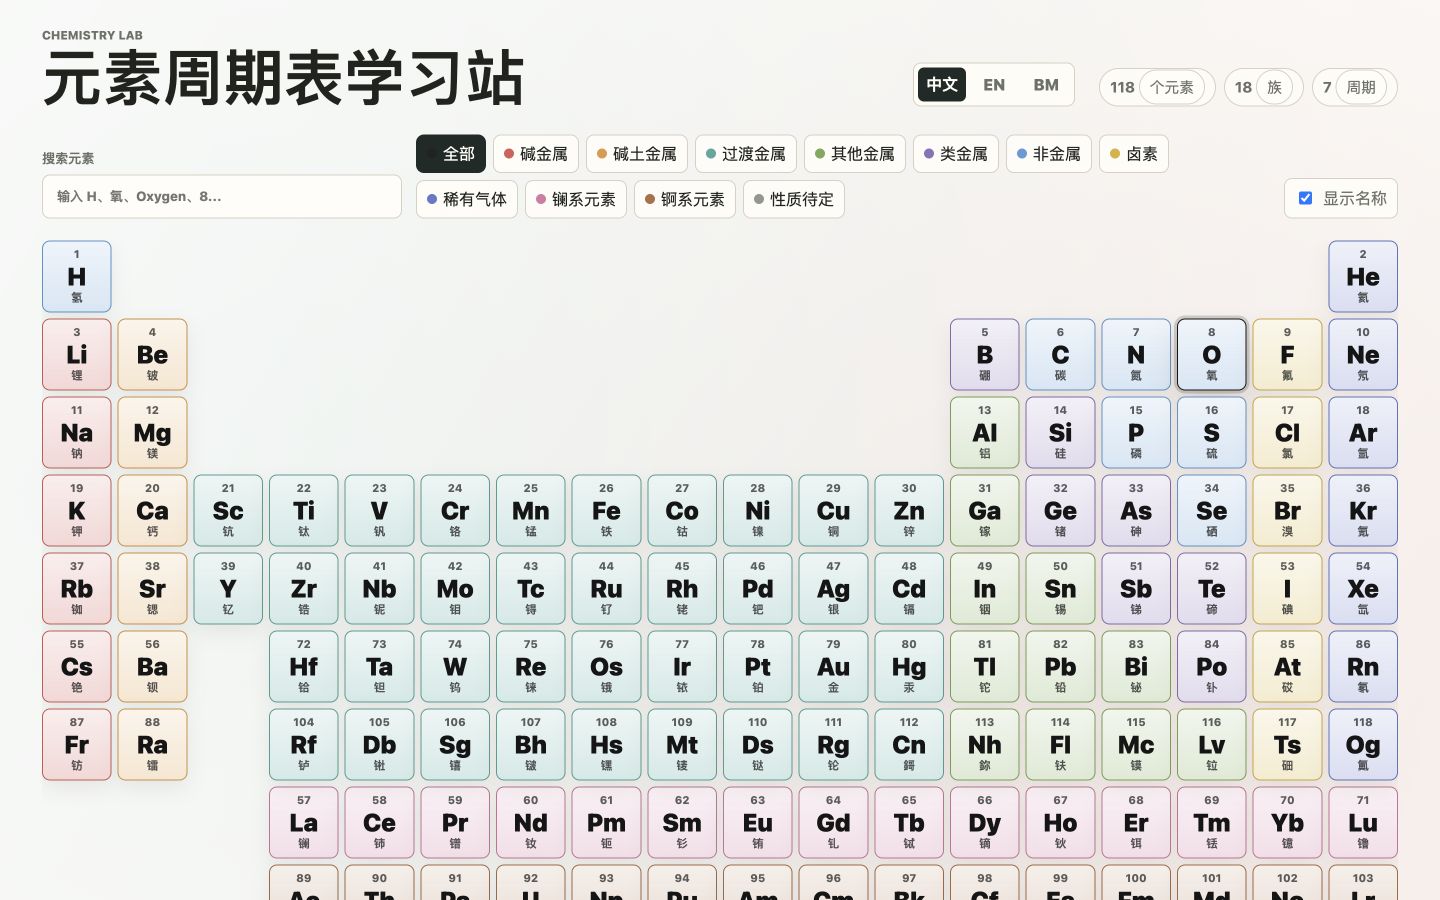1440x900 pixels.
Task: Filter by 卤素 category
Action: (1134, 154)
